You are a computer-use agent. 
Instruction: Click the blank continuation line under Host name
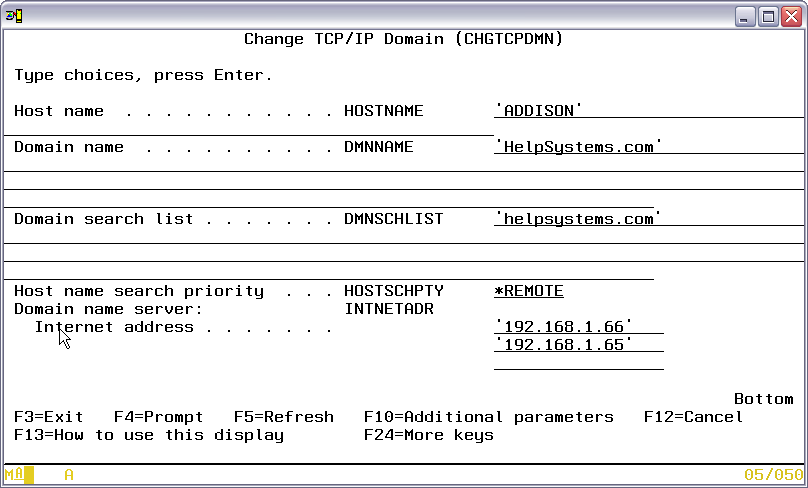pyautogui.click(x=250, y=128)
